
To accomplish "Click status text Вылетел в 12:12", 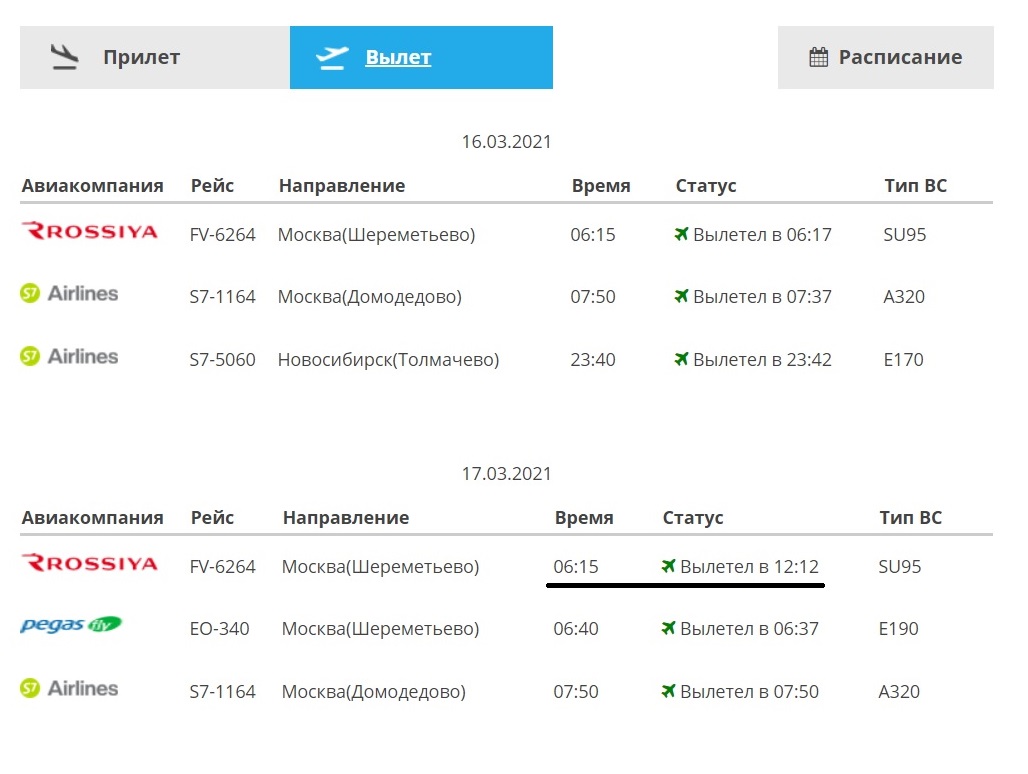I will pos(749,567).
